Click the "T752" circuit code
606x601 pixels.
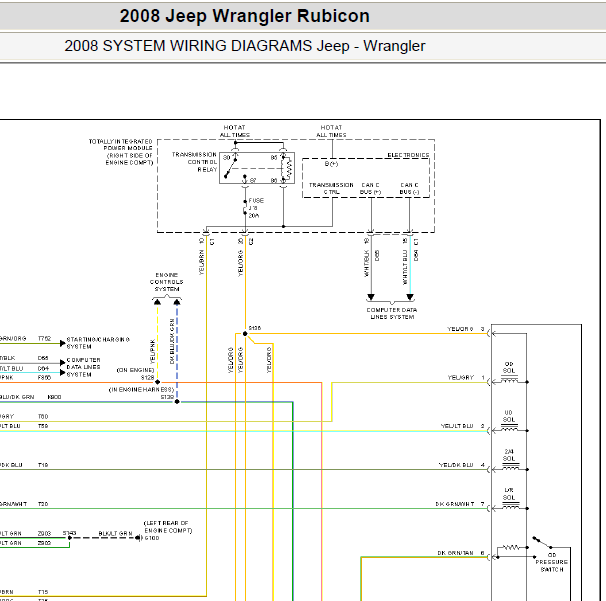44,339
